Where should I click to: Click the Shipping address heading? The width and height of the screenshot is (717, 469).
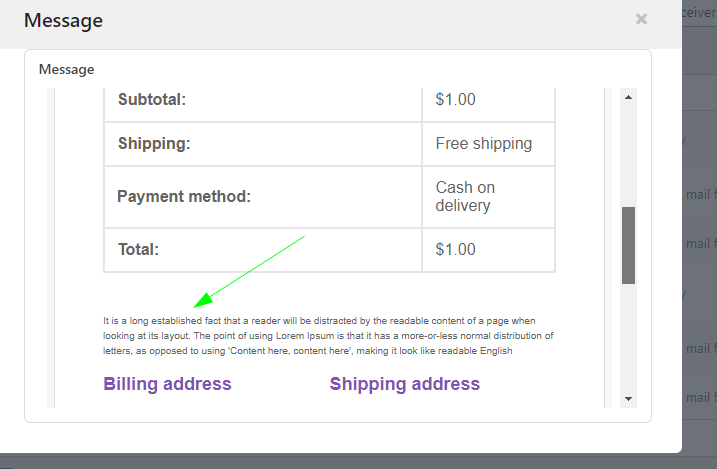coord(405,384)
